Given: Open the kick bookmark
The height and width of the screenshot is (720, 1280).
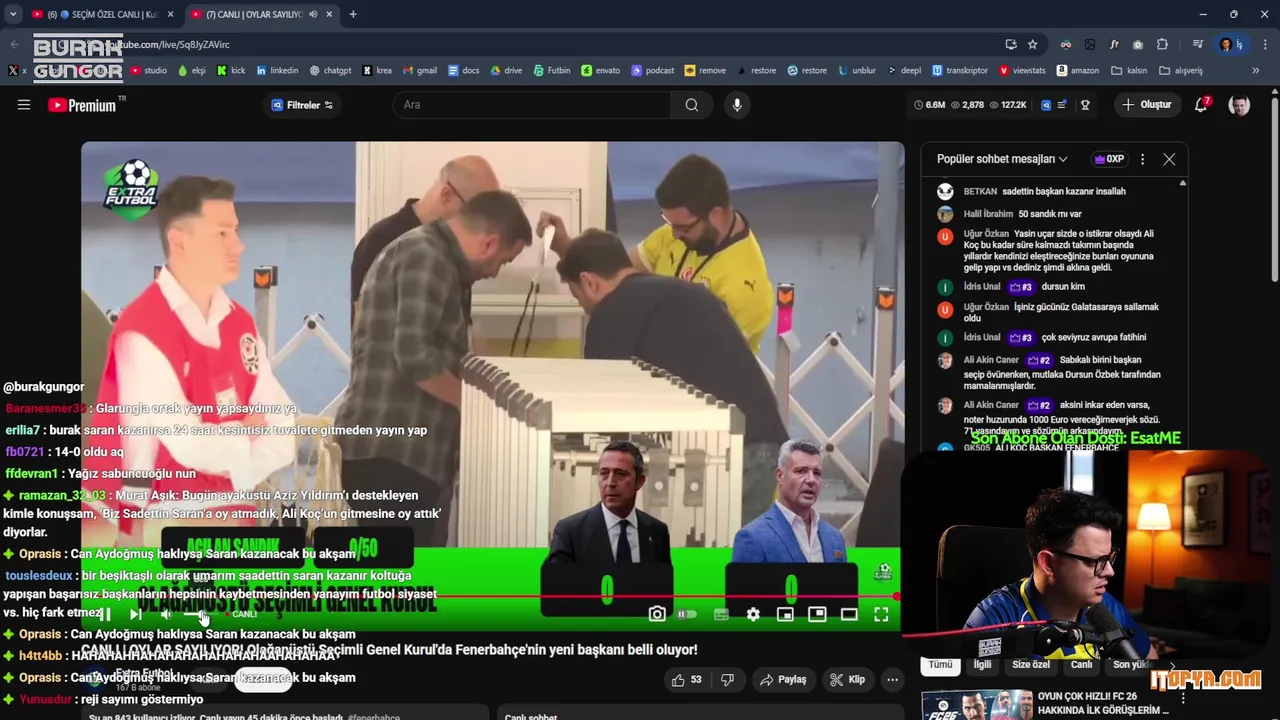Looking at the screenshot, I should (x=231, y=70).
